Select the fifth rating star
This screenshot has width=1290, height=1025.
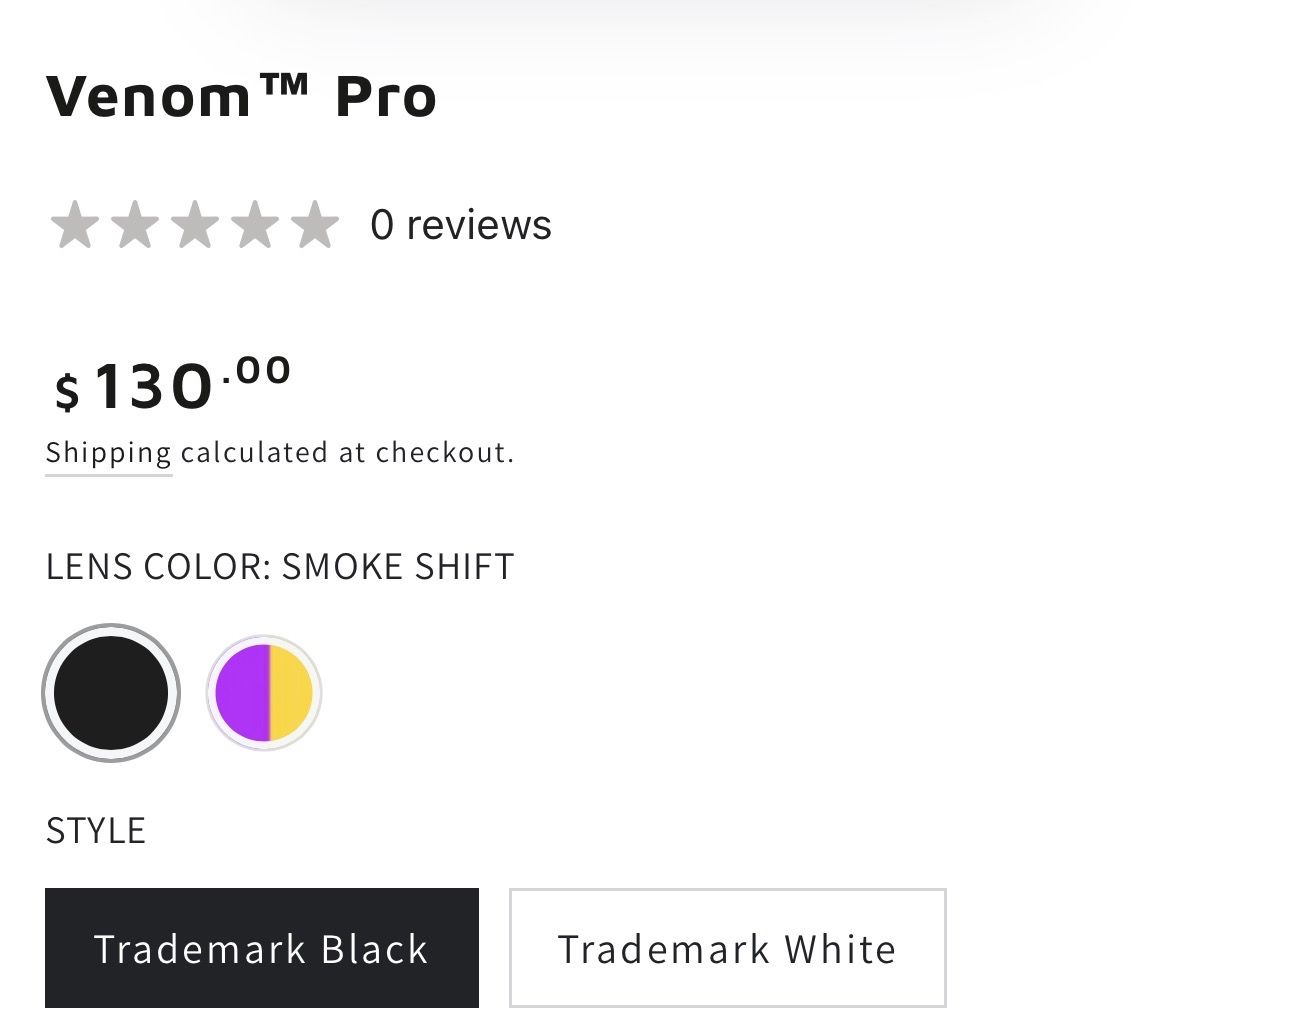point(315,224)
